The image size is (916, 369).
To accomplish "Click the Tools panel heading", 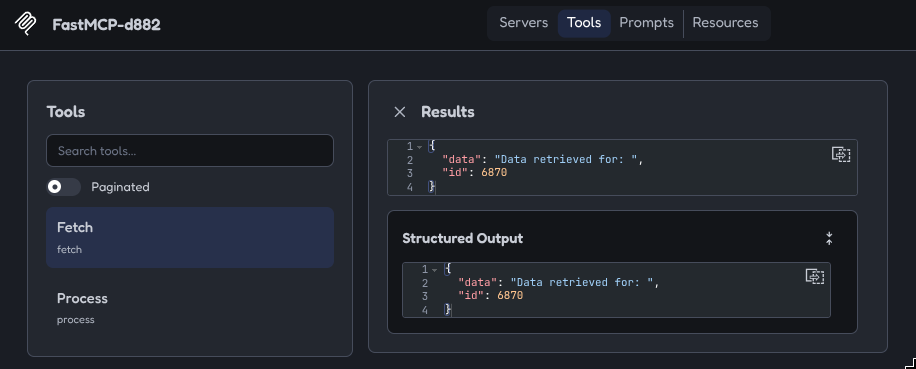I will point(66,112).
